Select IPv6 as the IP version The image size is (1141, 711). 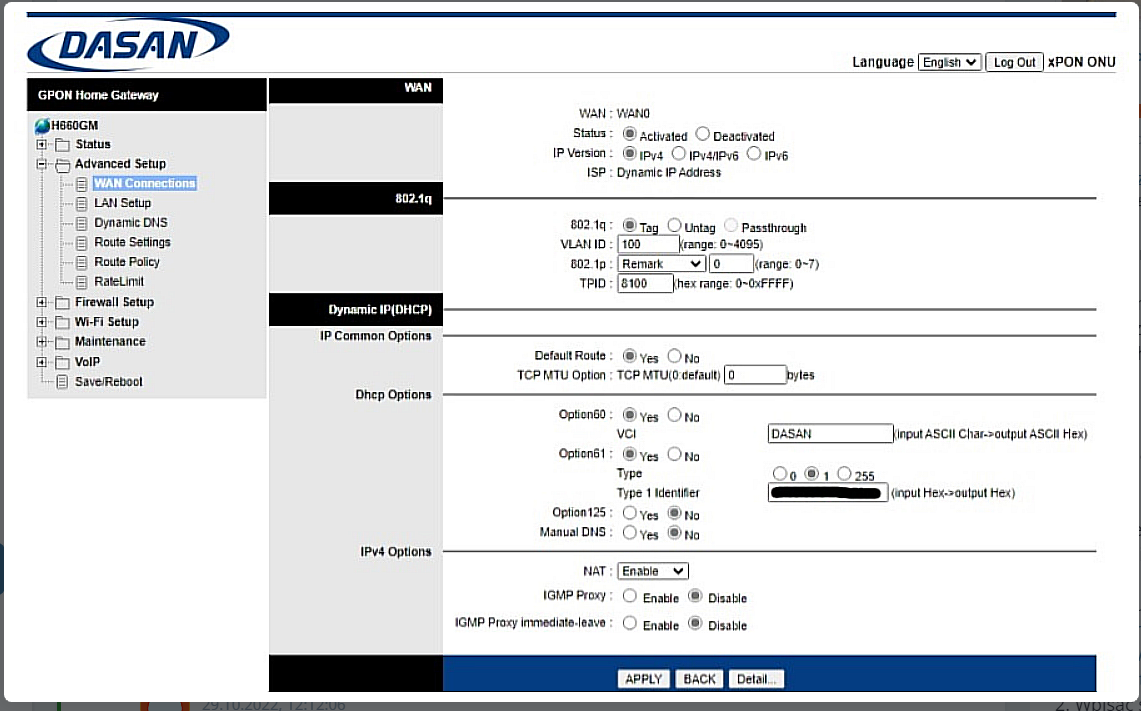pyautogui.click(x=754, y=154)
